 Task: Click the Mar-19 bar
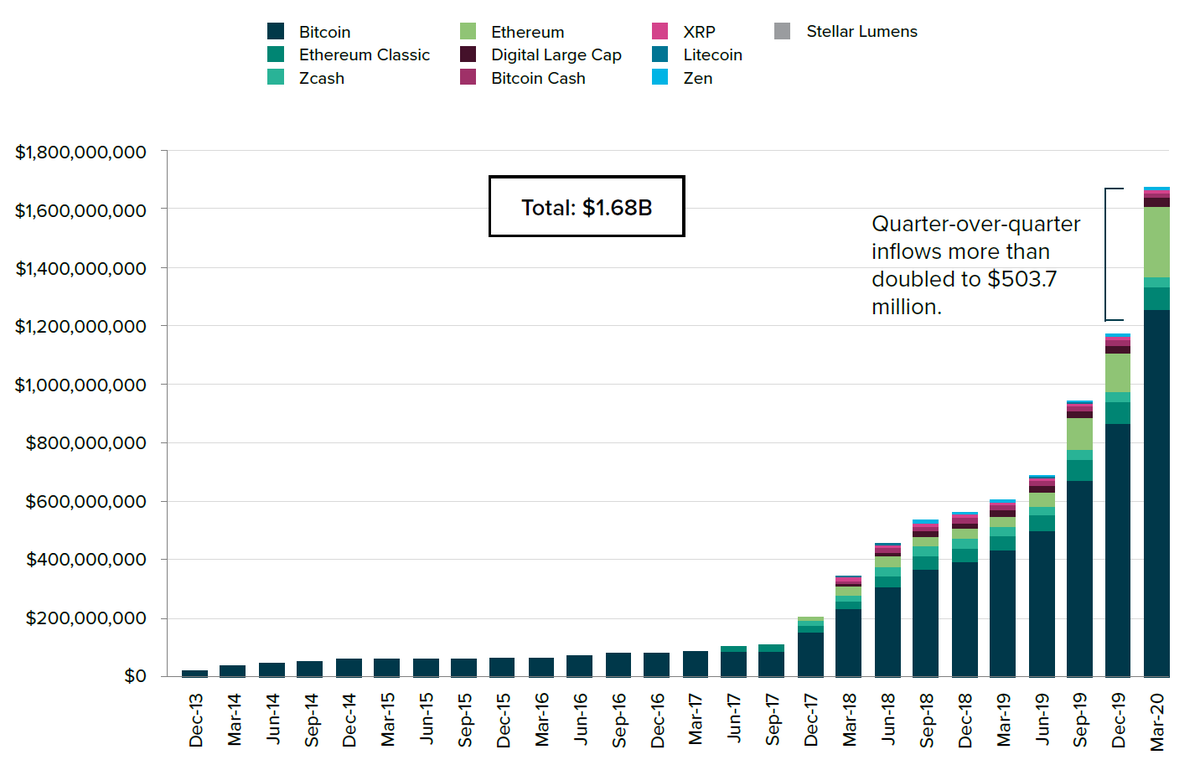[x=1003, y=588]
